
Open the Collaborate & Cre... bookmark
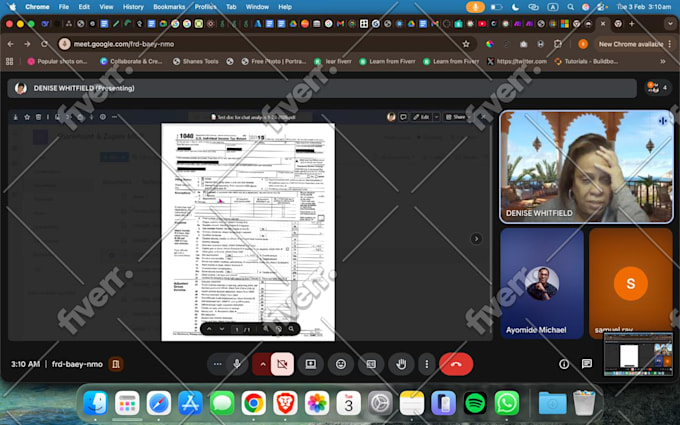click(x=131, y=61)
